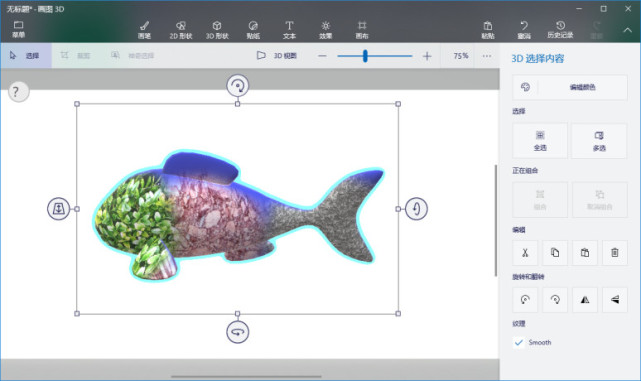The image size is (641, 381).
Task: Open the Effects tool
Action: [325, 30]
